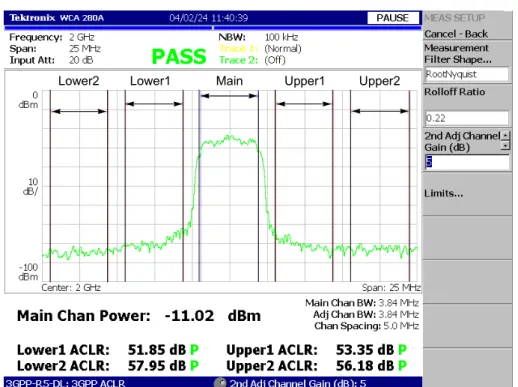The width and height of the screenshot is (518, 387).
Task: Click the Lower2 channel width arrow marker
Action: tap(79, 111)
